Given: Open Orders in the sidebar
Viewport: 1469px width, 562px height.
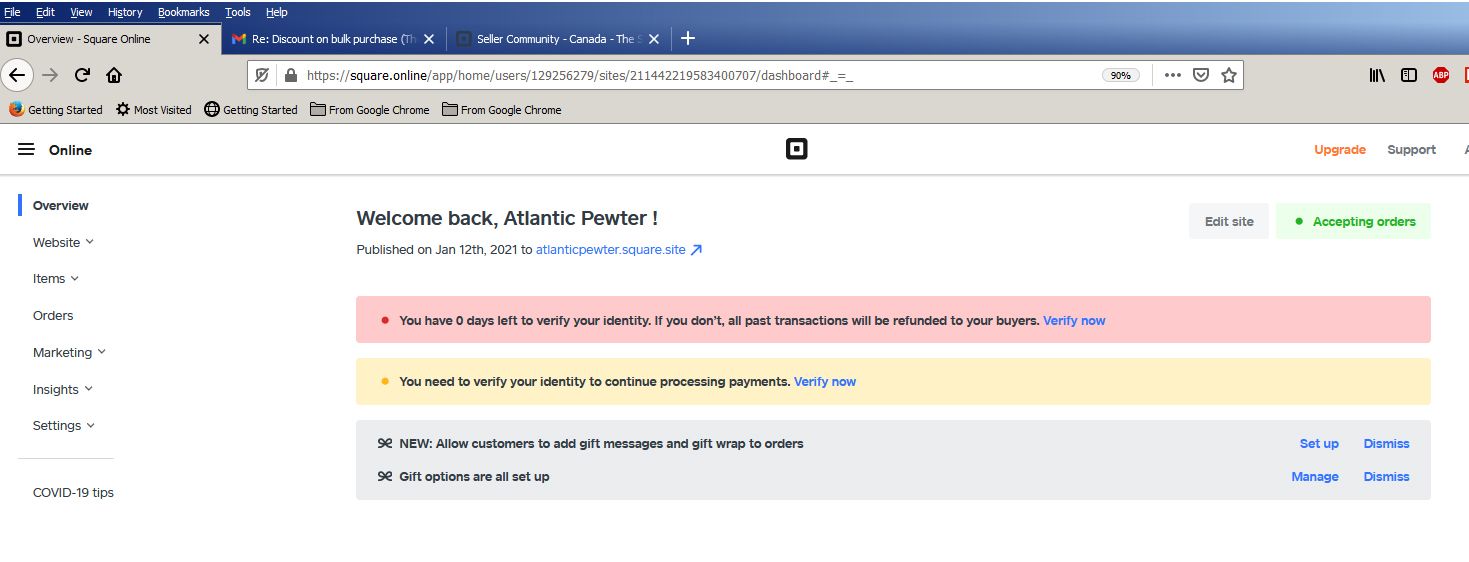Looking at the screenshot, I should (53, 315).
